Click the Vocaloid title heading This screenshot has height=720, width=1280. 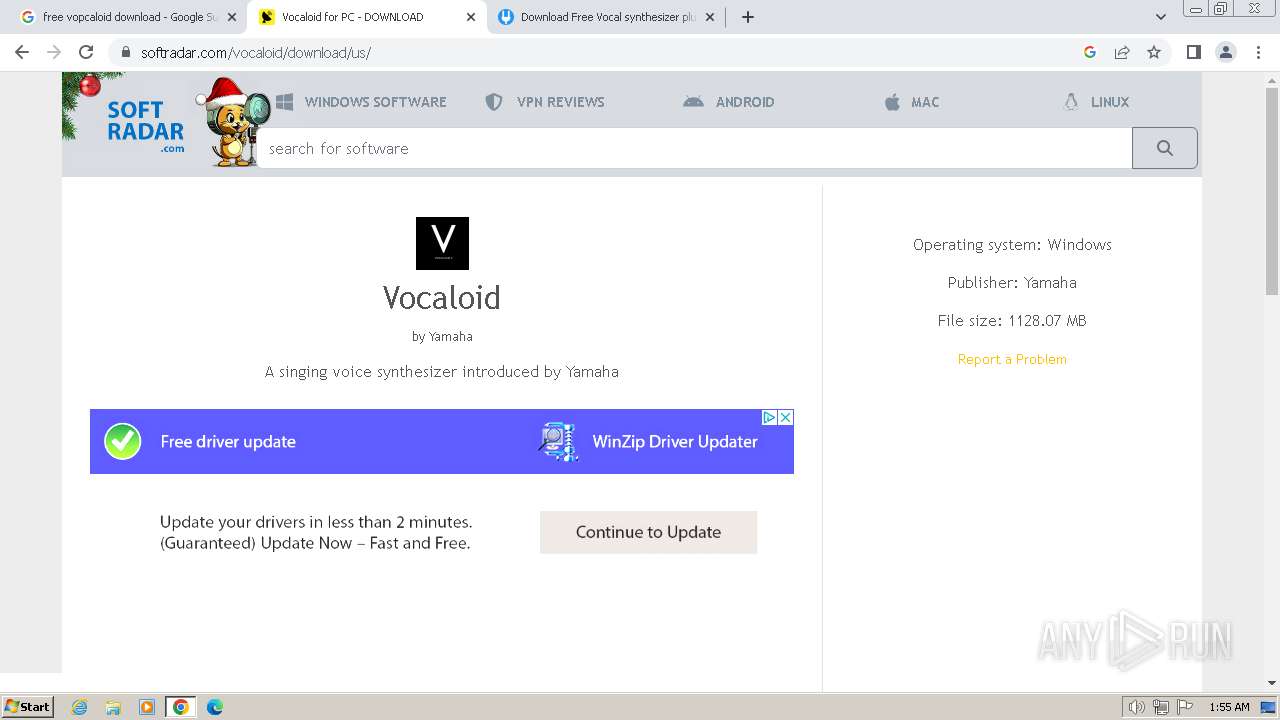(x=442, y=297)
